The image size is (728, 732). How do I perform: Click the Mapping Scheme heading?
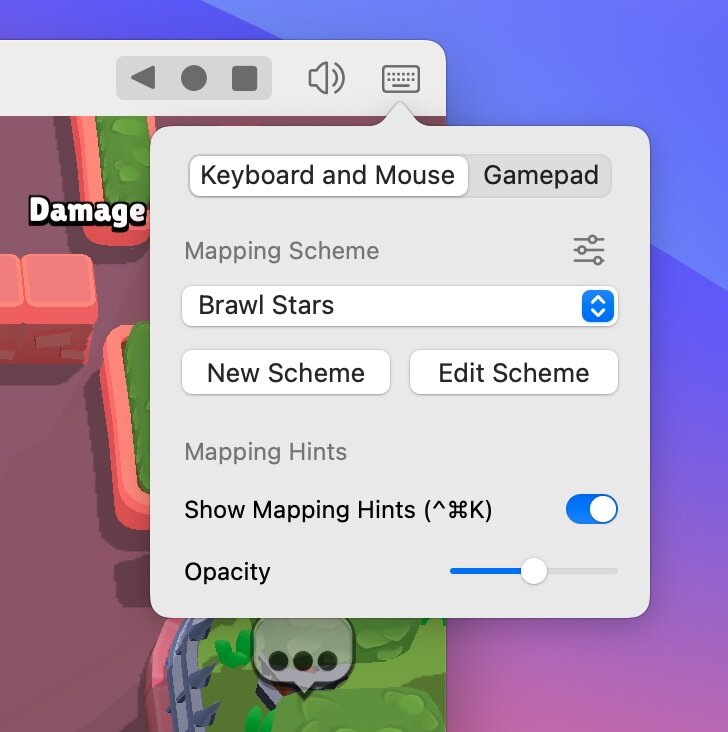pyautogui.click(x=282, y=251)
